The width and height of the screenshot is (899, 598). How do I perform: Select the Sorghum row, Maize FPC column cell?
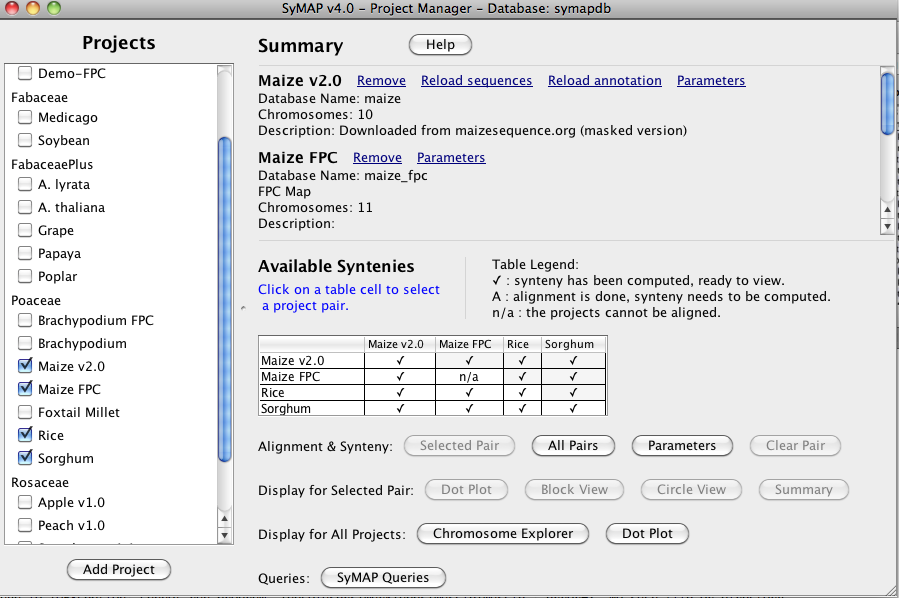(x=469, y=409)
